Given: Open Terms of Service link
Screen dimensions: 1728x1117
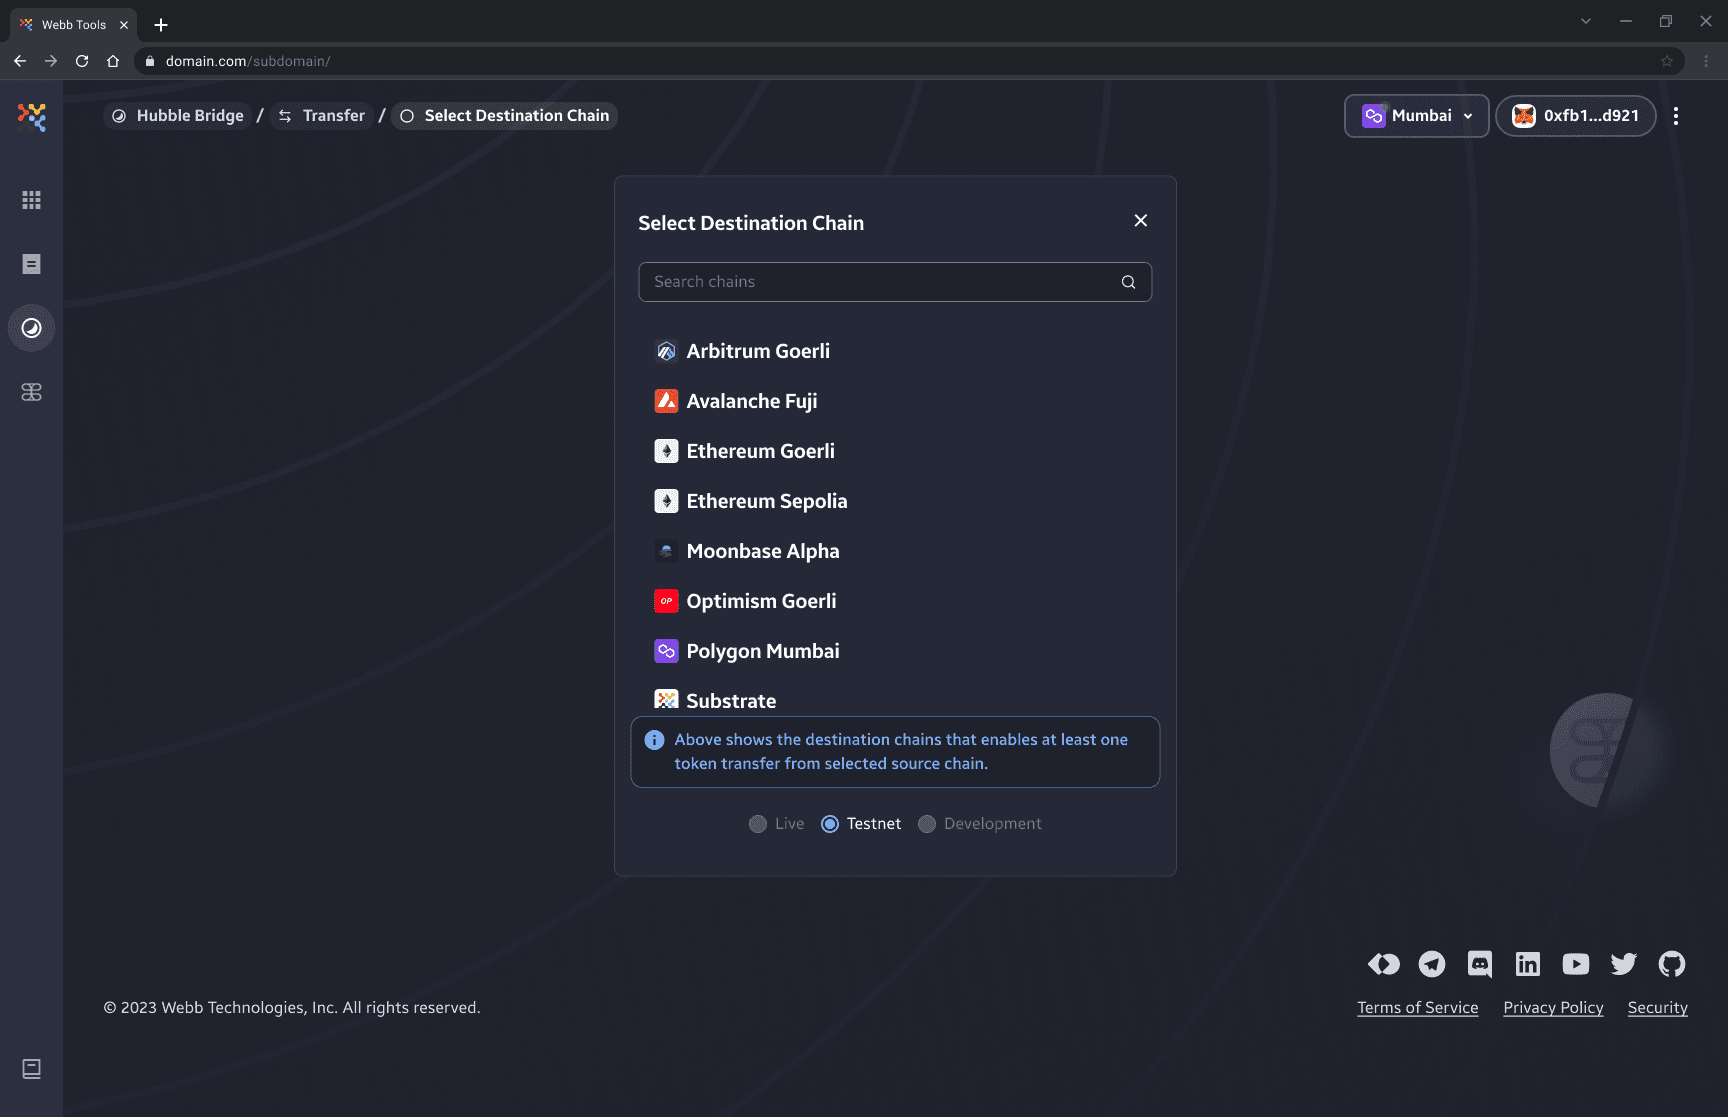Looking at the screenshot, I should (x=1418, y=1008).
